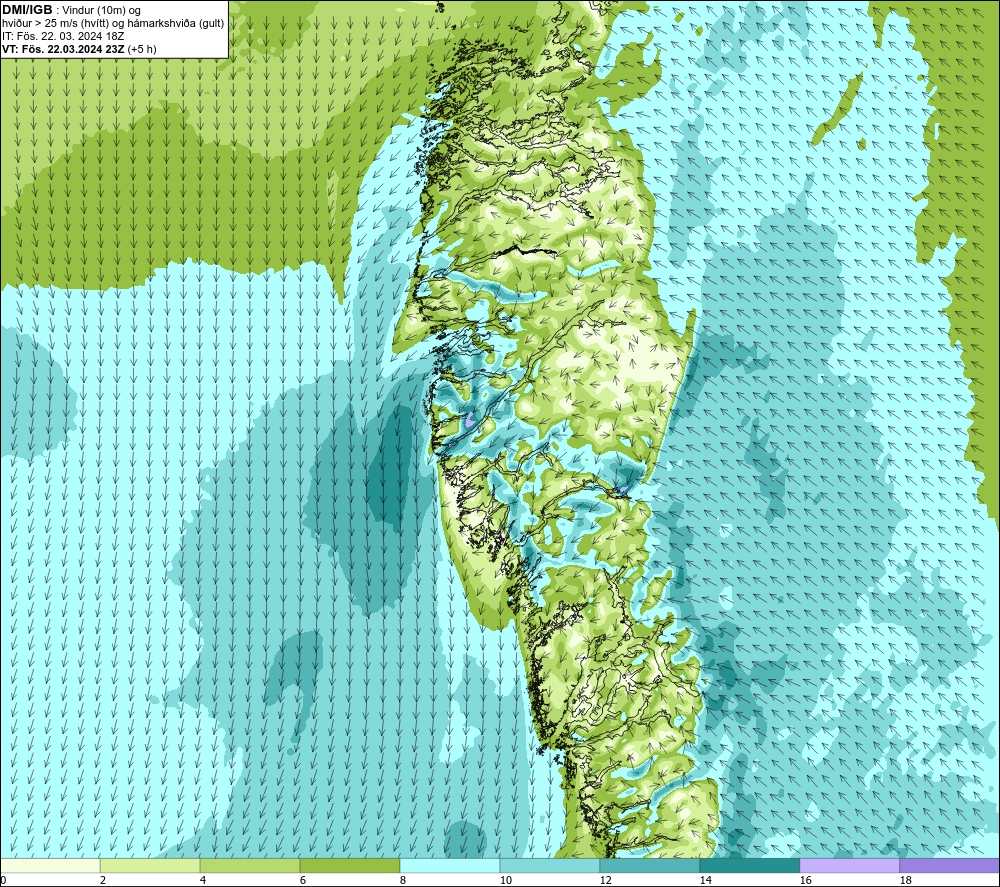Viewport: 1000px width, 887px height.
Task: Pick the olive green 6–8 m/s swatch
Action: (349, 865)
